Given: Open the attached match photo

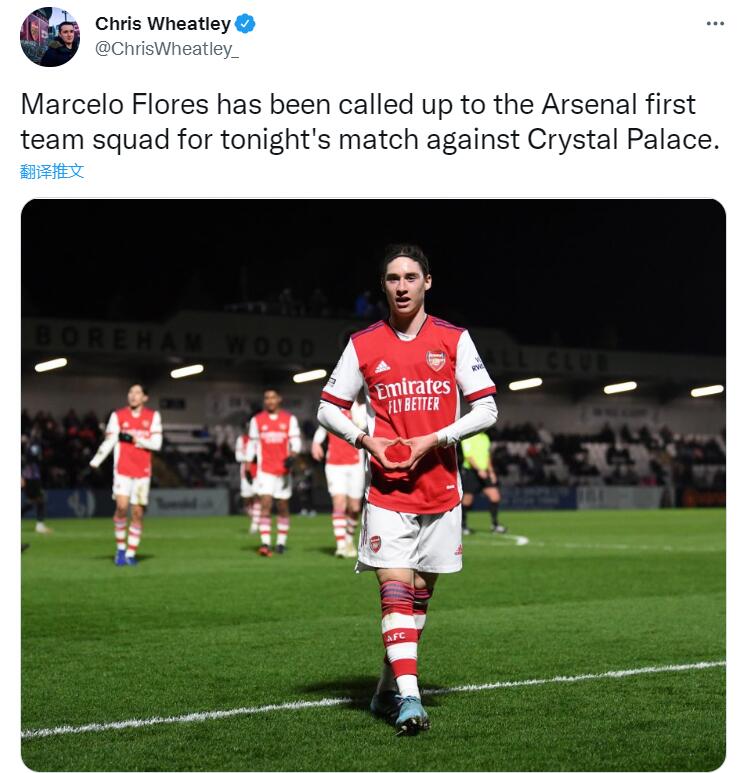Looking at the screenshot, I should [373, 485].
